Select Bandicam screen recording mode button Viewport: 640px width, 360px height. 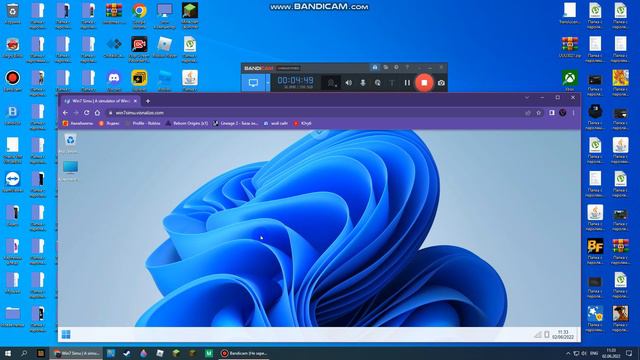click(x=253, y=83)
